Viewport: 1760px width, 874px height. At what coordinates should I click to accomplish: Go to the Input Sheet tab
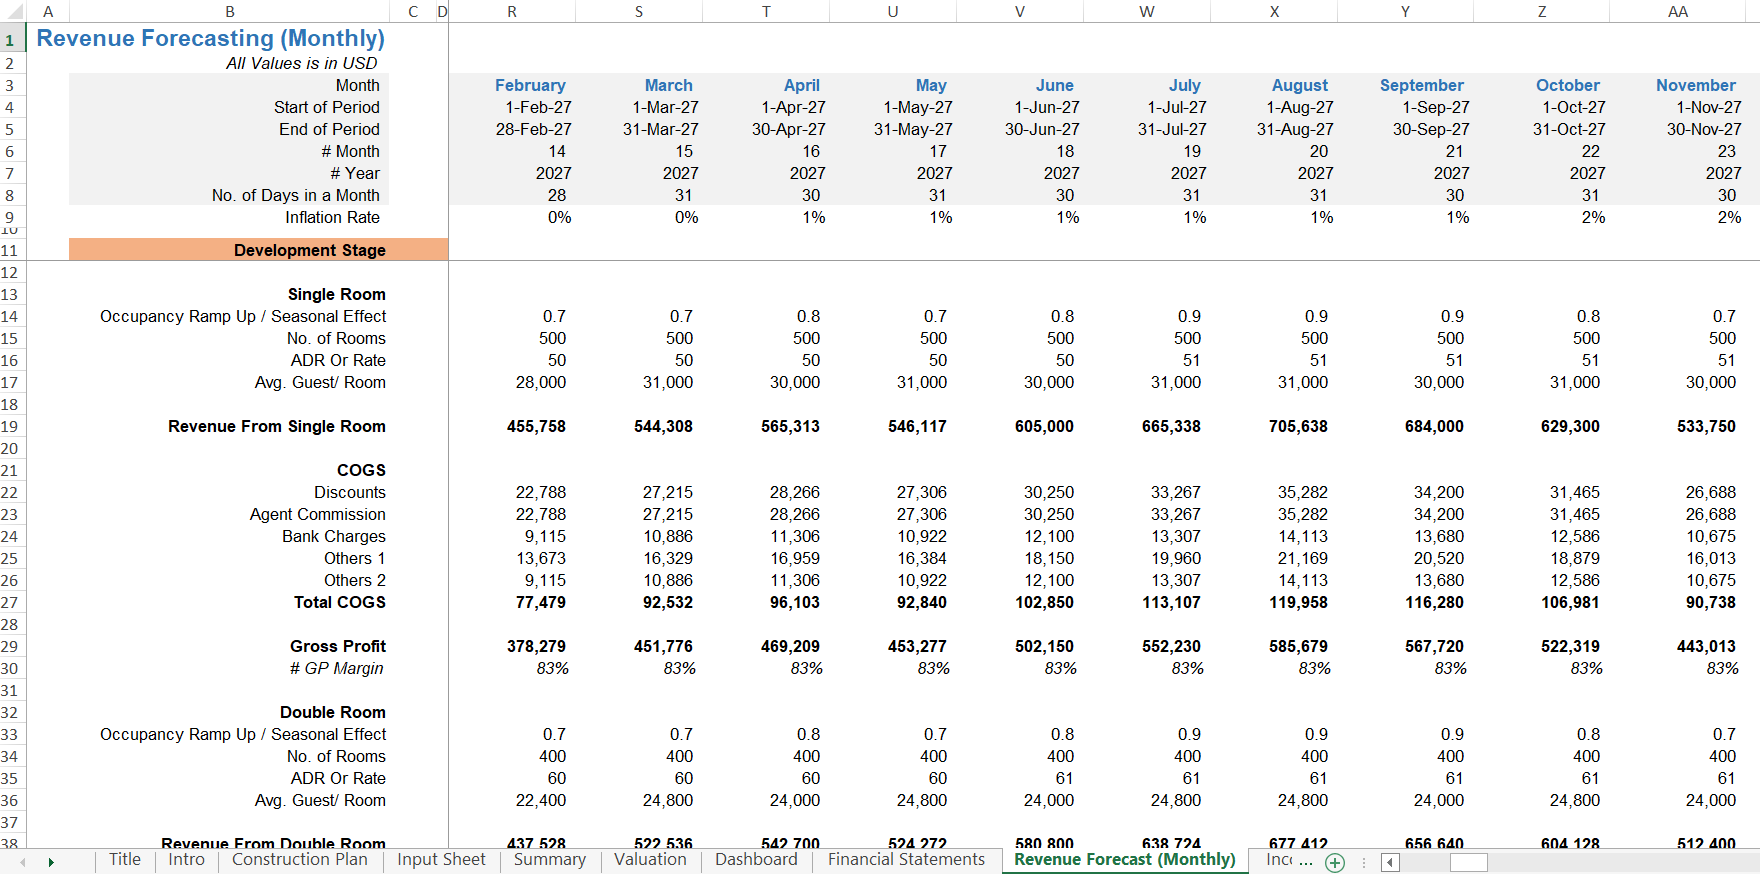point(441,860)
